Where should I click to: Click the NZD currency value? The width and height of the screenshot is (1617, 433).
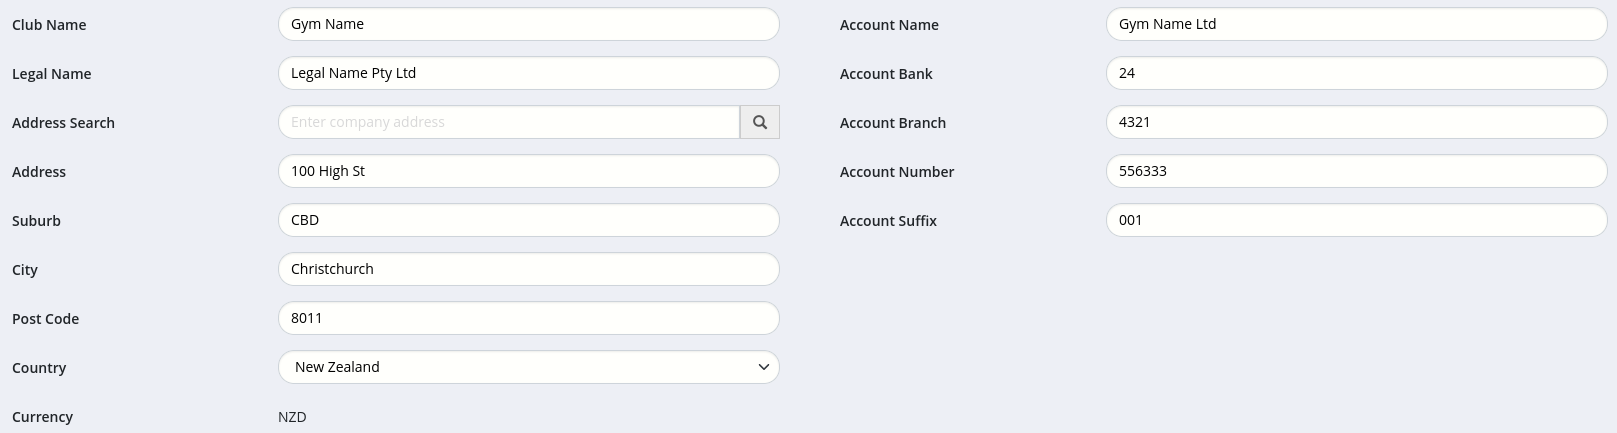click(292, 417)
